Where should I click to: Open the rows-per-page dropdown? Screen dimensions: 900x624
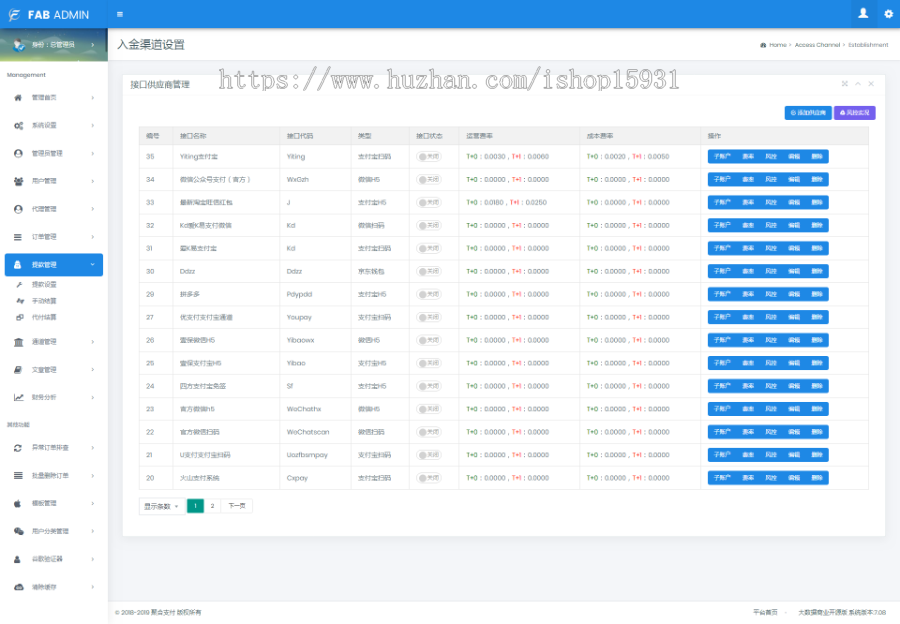161,506
